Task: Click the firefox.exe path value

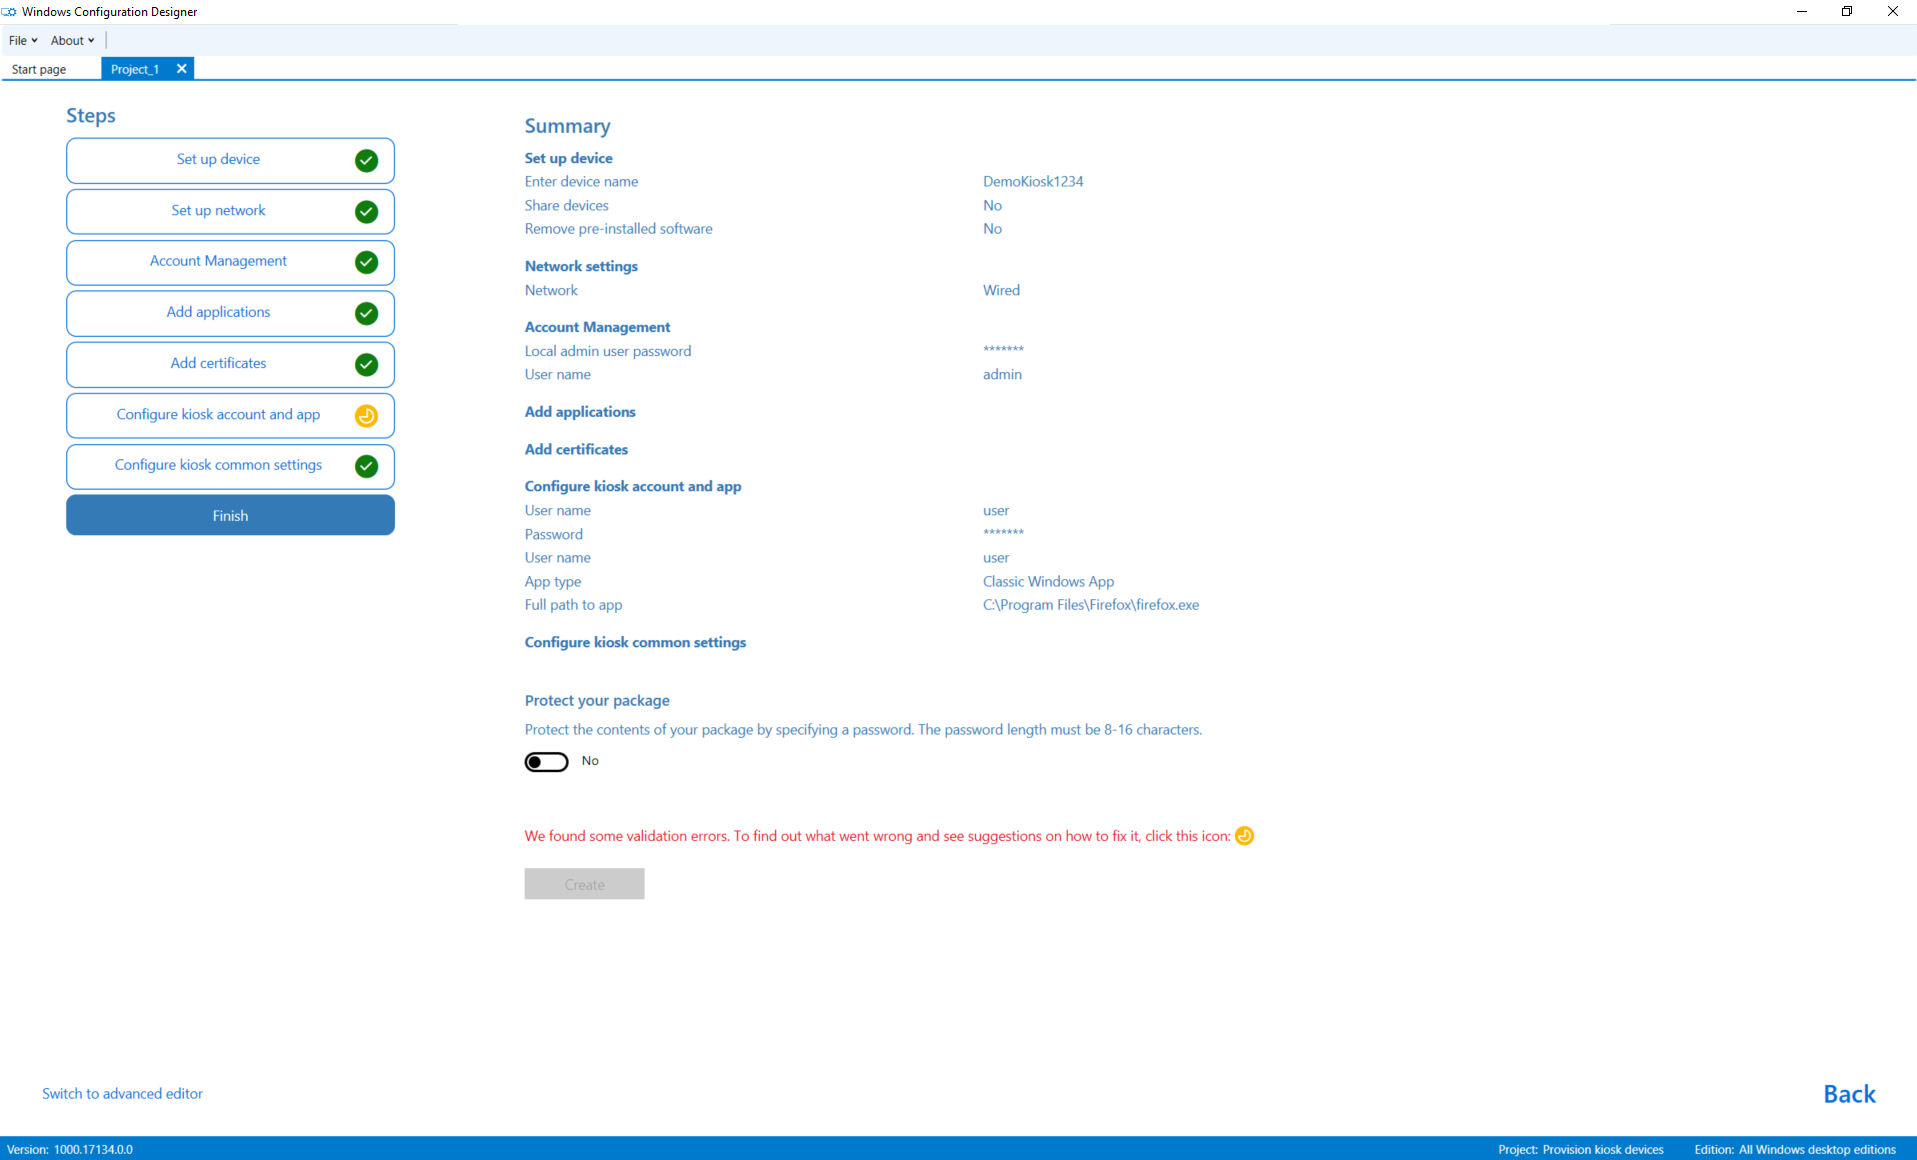Action: [1091, 605]
